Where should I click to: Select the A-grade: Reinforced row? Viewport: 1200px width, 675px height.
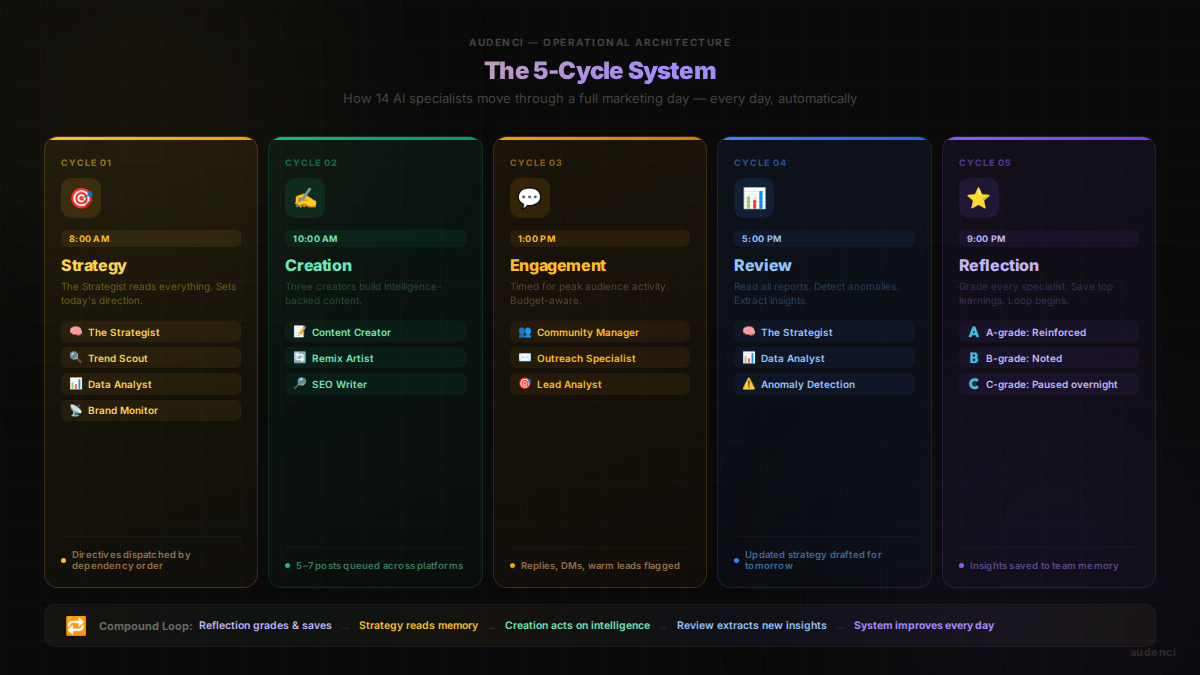(x=1048, y=332)
